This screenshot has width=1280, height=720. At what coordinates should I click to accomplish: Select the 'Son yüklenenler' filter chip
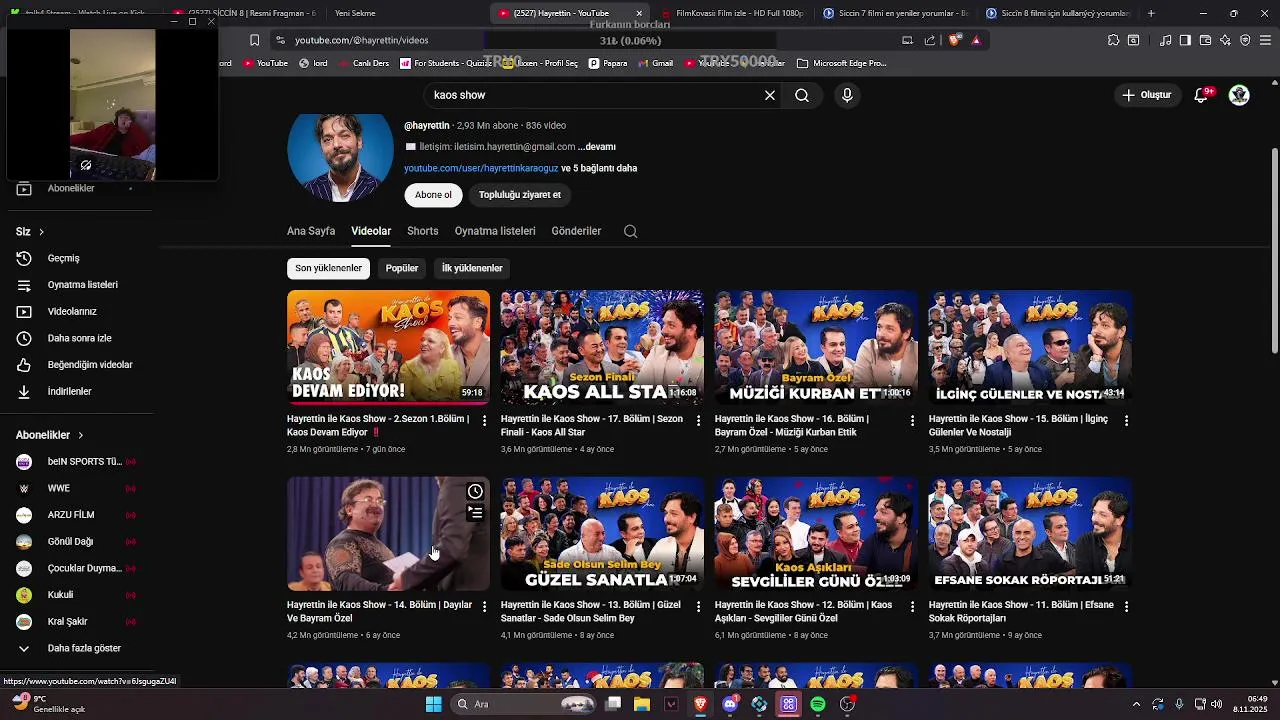click(x=328, y=268)
